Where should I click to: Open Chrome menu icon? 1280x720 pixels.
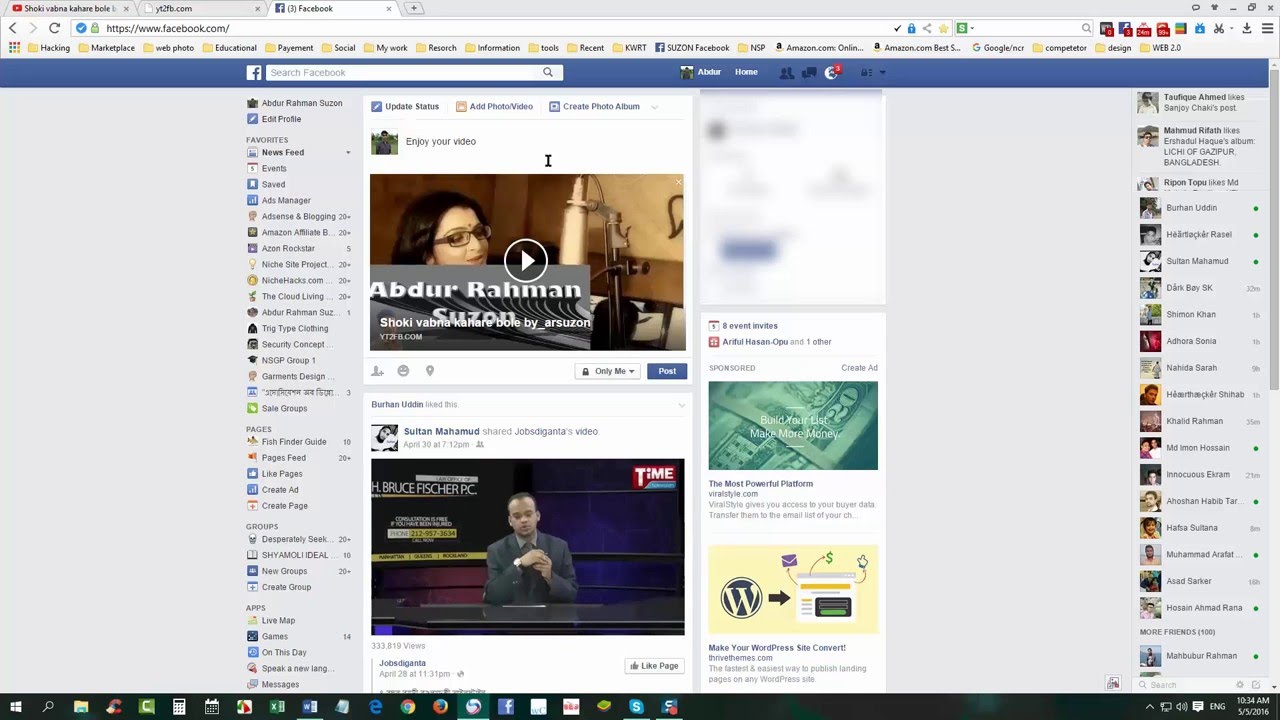pyautogui.click(x=1267, y=28)
